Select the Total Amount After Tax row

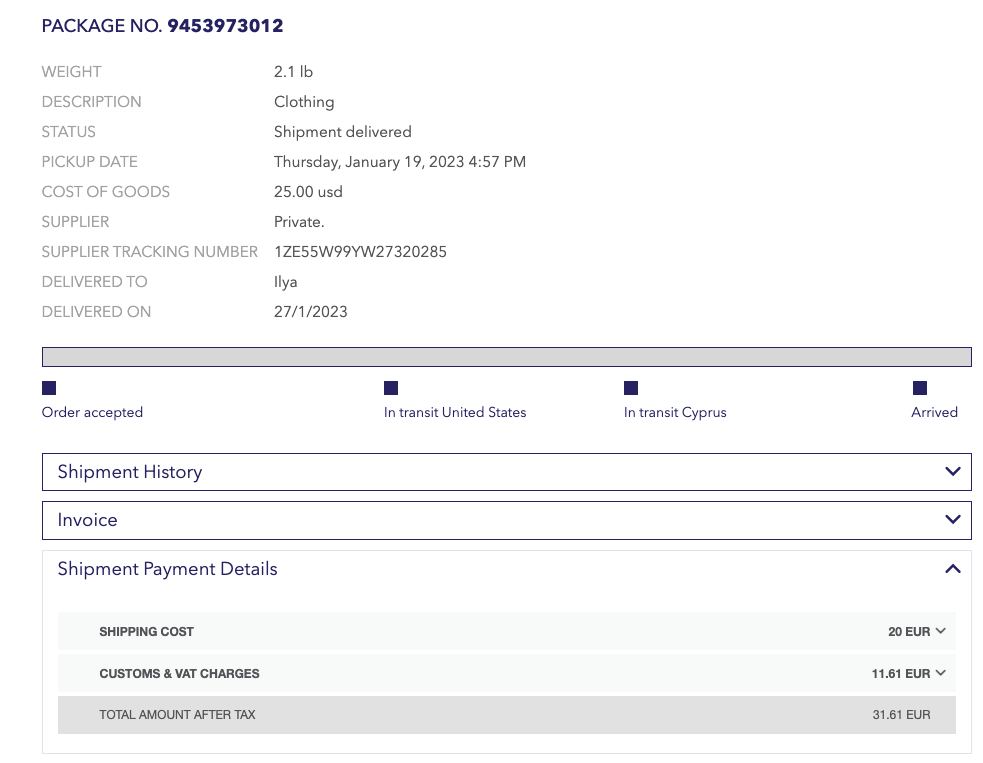click(506, 715)
